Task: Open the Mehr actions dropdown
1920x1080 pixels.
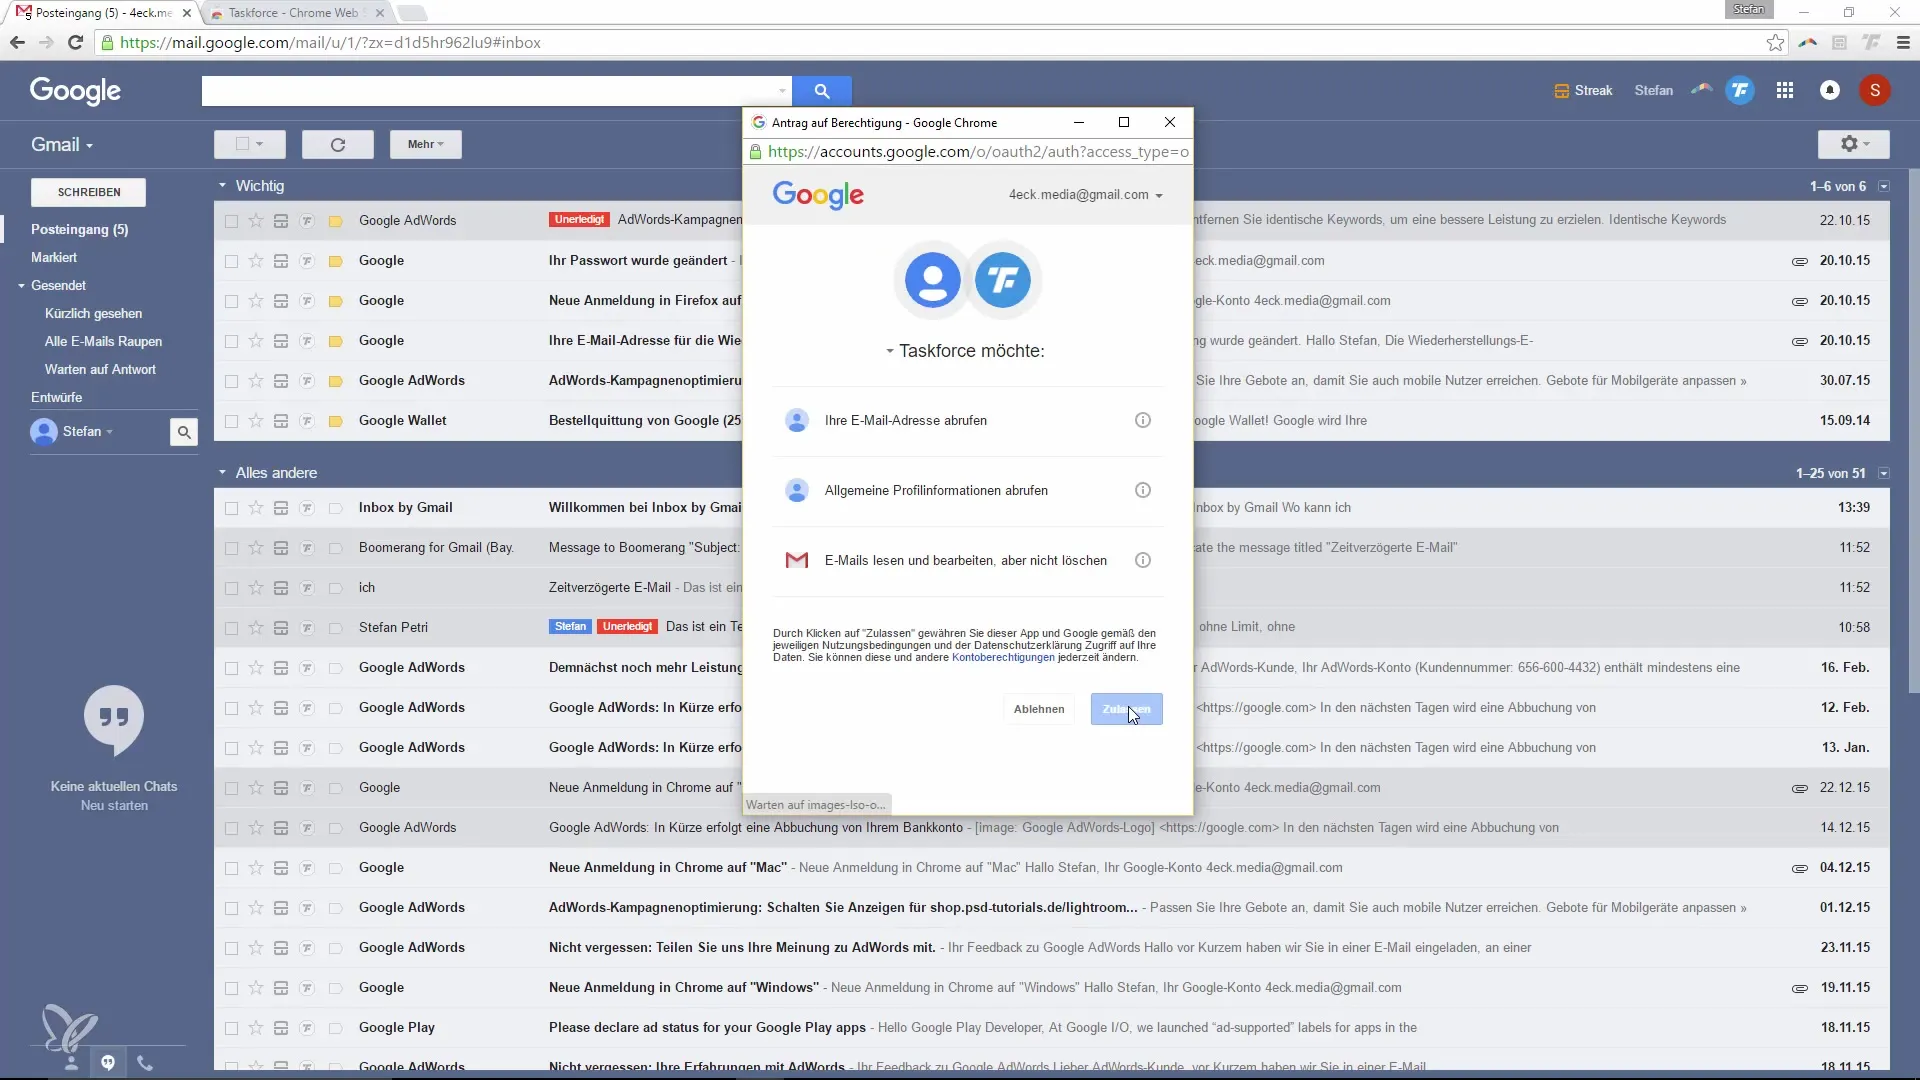Action: click(425, 144)
